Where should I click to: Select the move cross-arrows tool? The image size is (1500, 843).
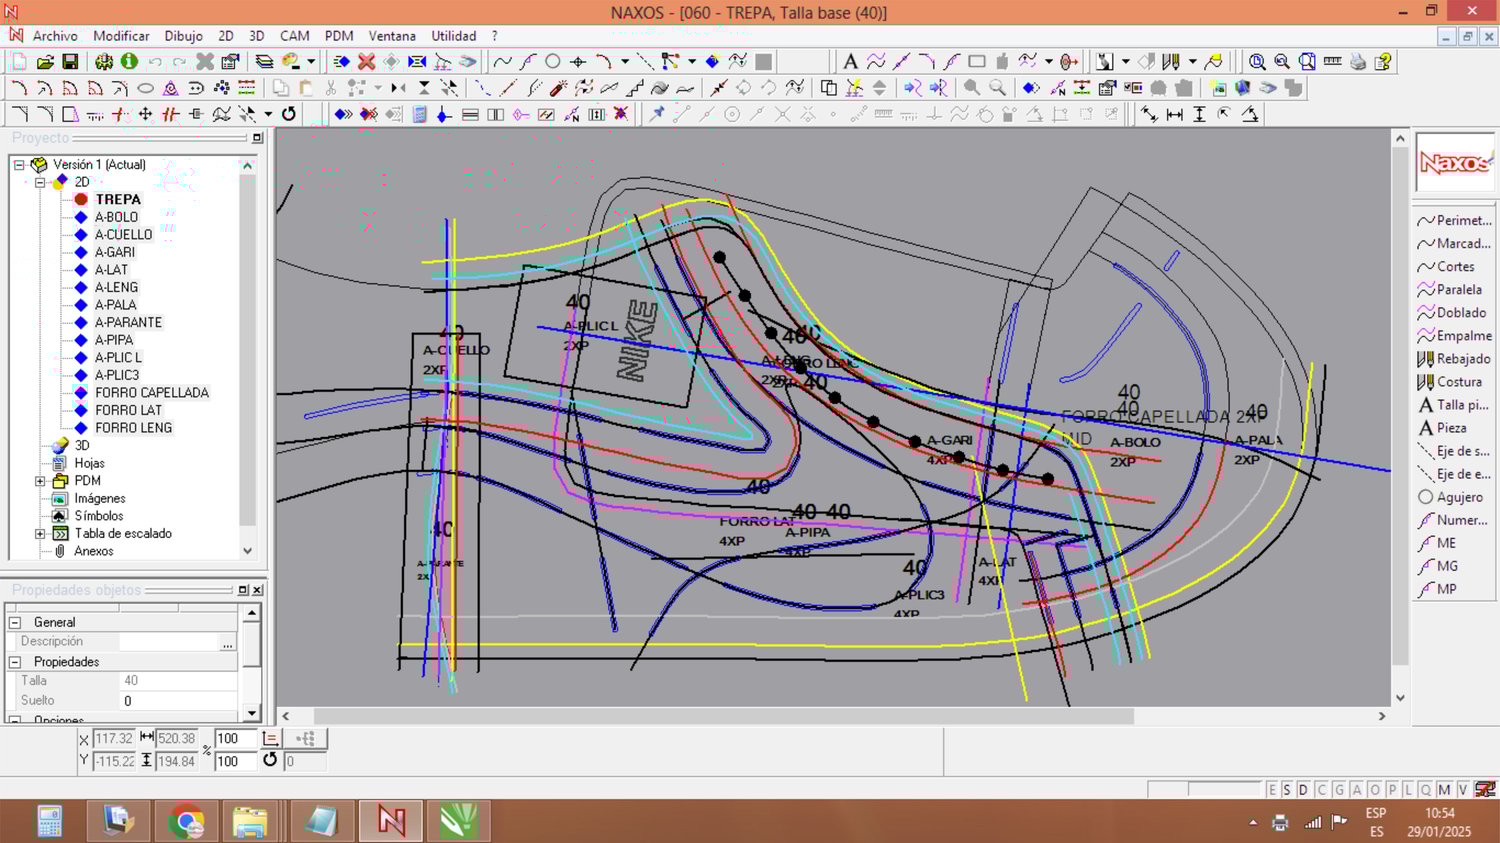click(145, 114)
